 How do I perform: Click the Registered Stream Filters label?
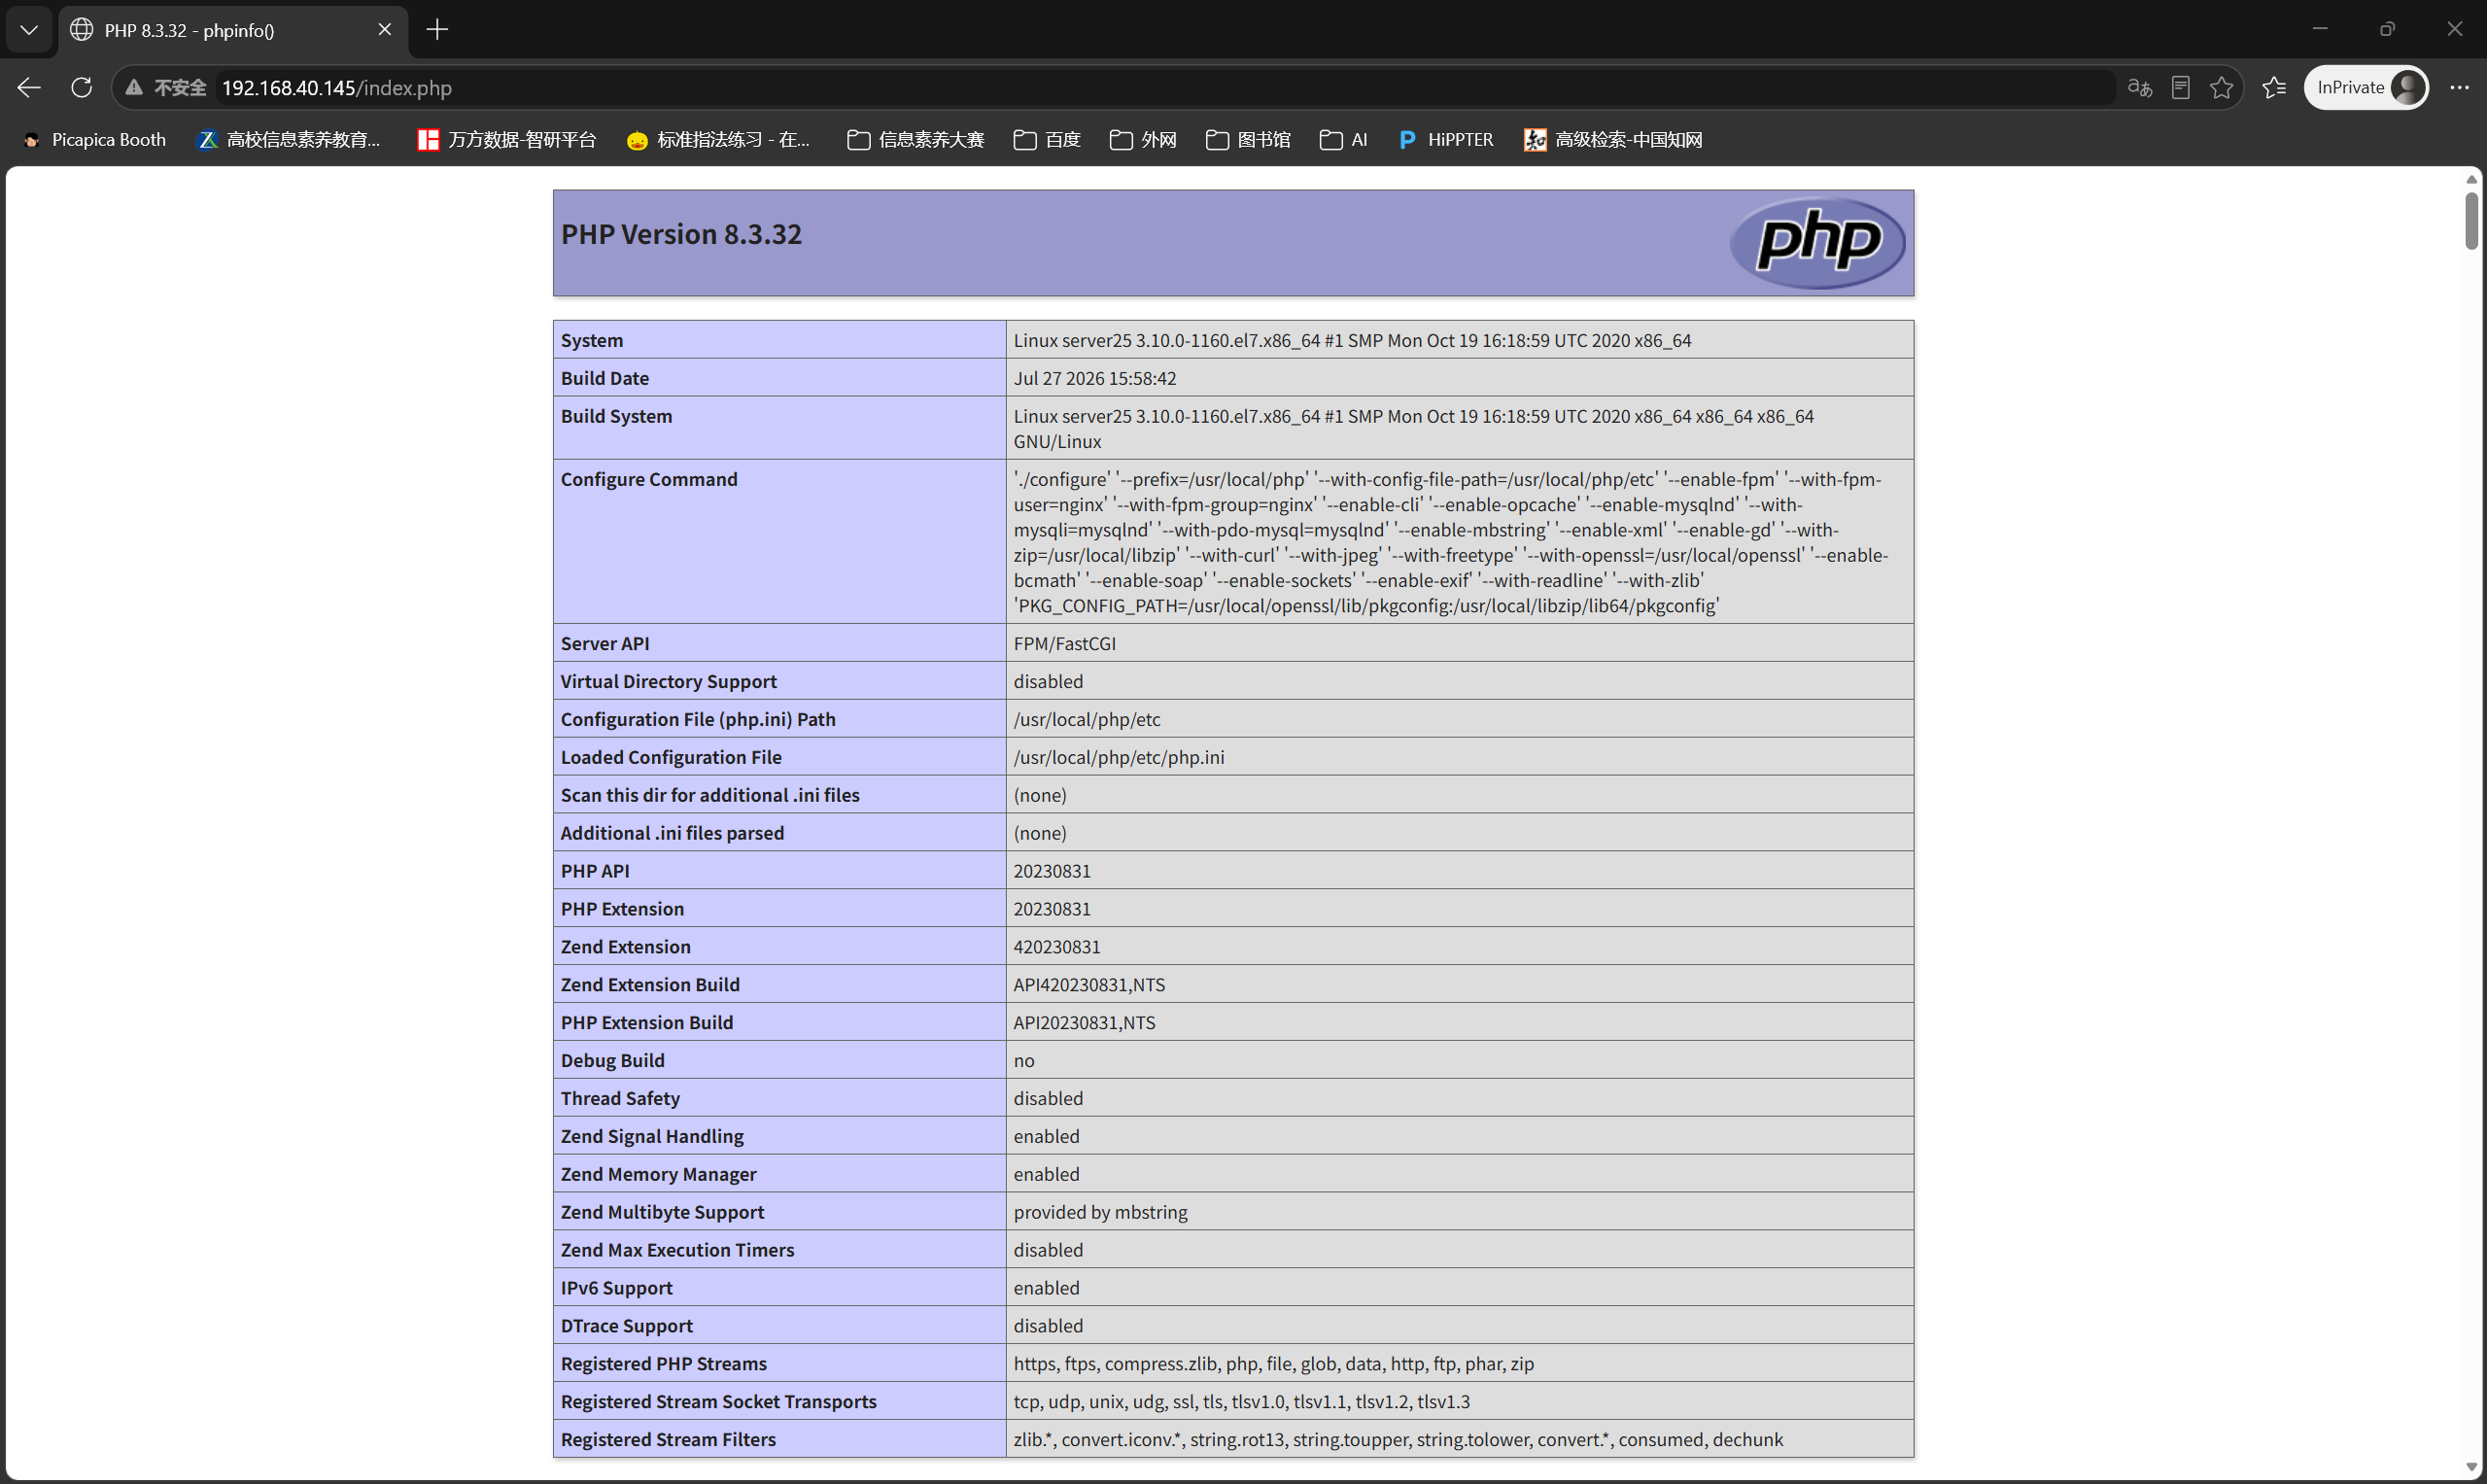pyautogui.click(x=668, y=1439)
